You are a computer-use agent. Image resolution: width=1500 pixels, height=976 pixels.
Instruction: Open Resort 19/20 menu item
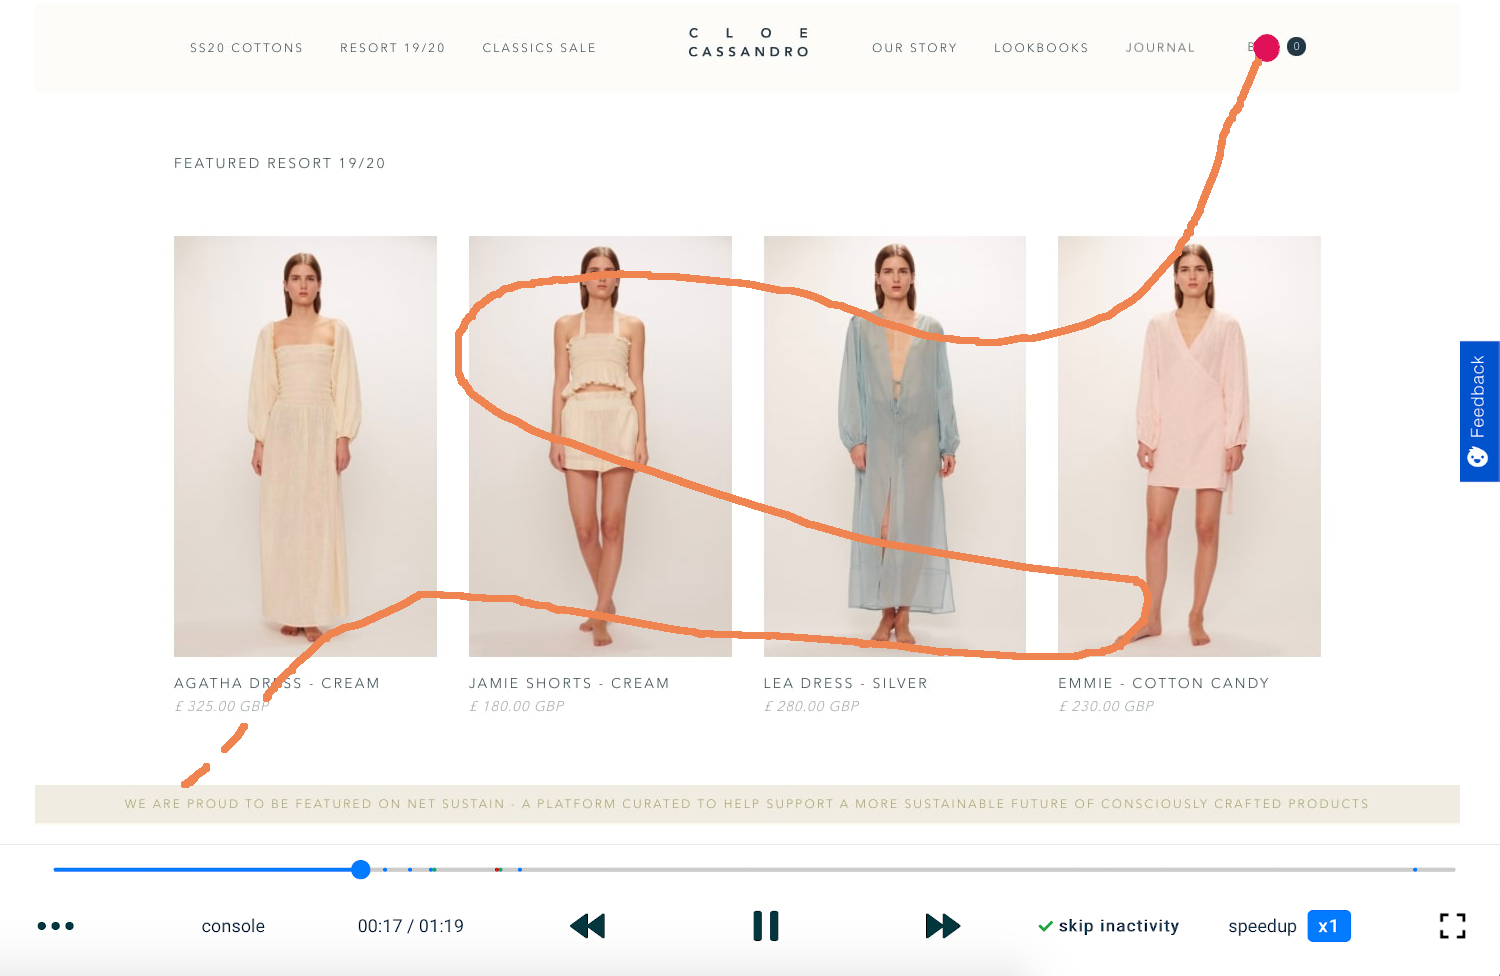pyautogui.click(x=392, y=48)
